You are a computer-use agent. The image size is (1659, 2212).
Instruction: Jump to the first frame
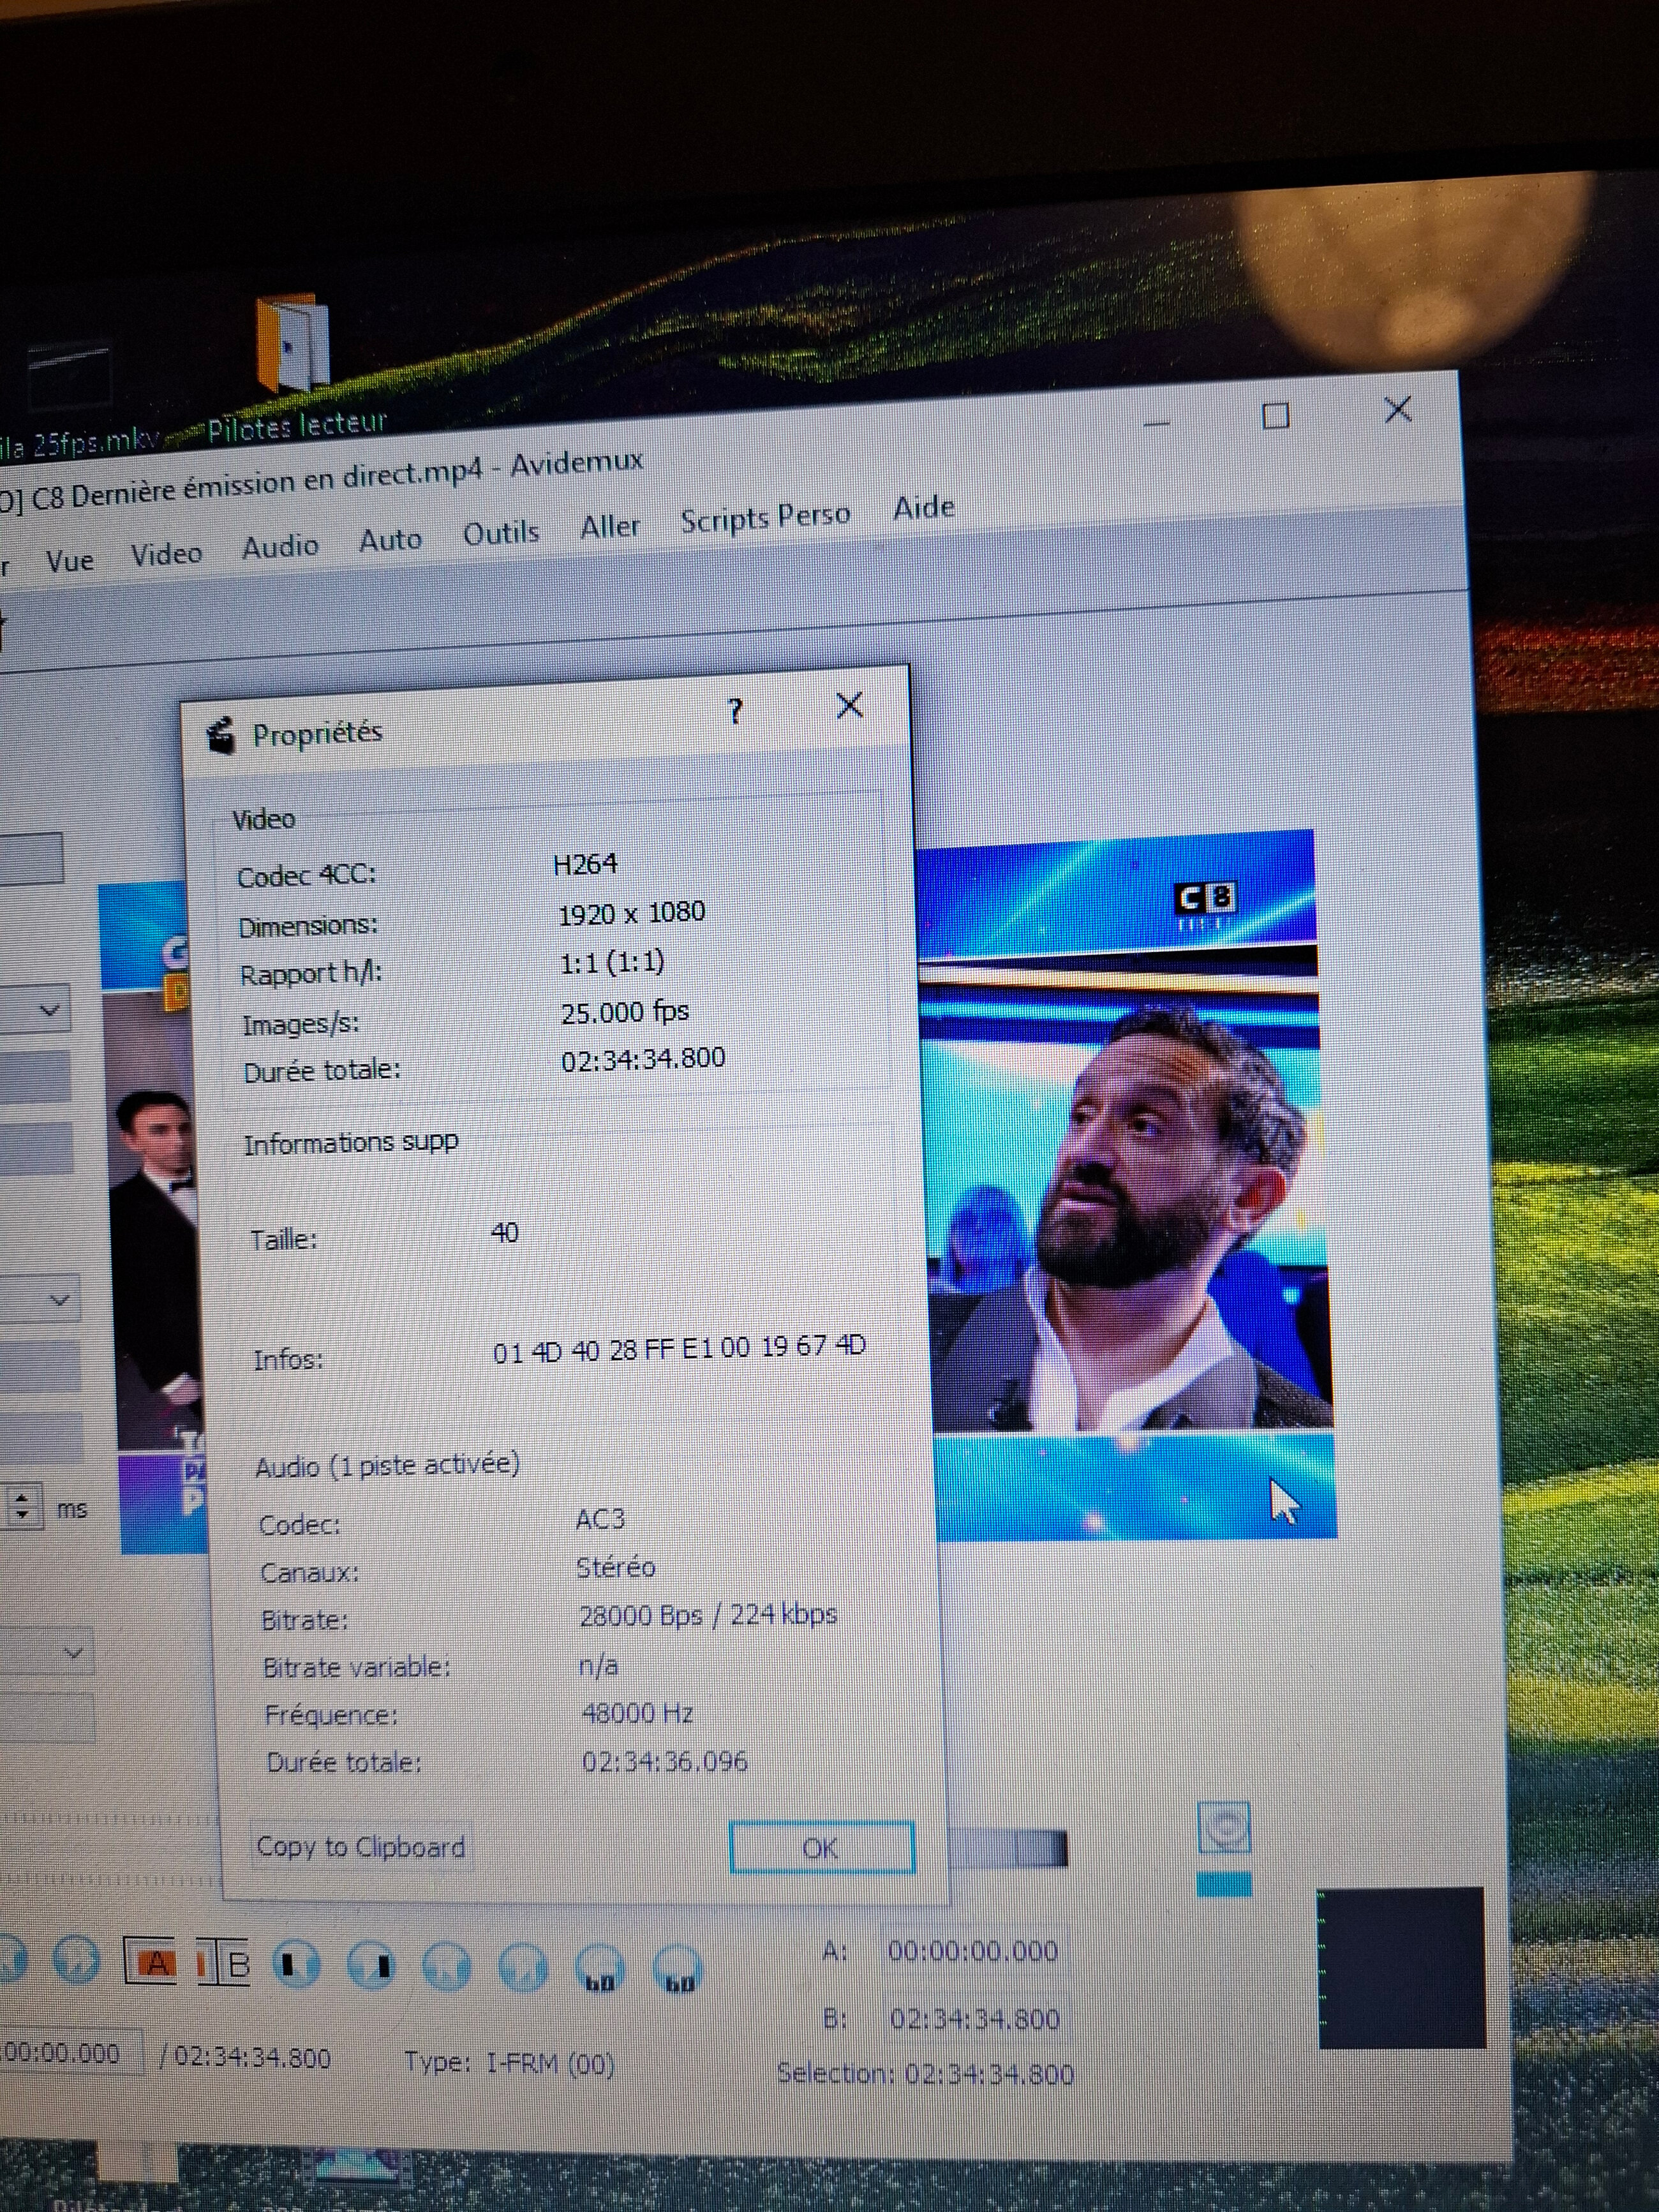click(447, 1967)
